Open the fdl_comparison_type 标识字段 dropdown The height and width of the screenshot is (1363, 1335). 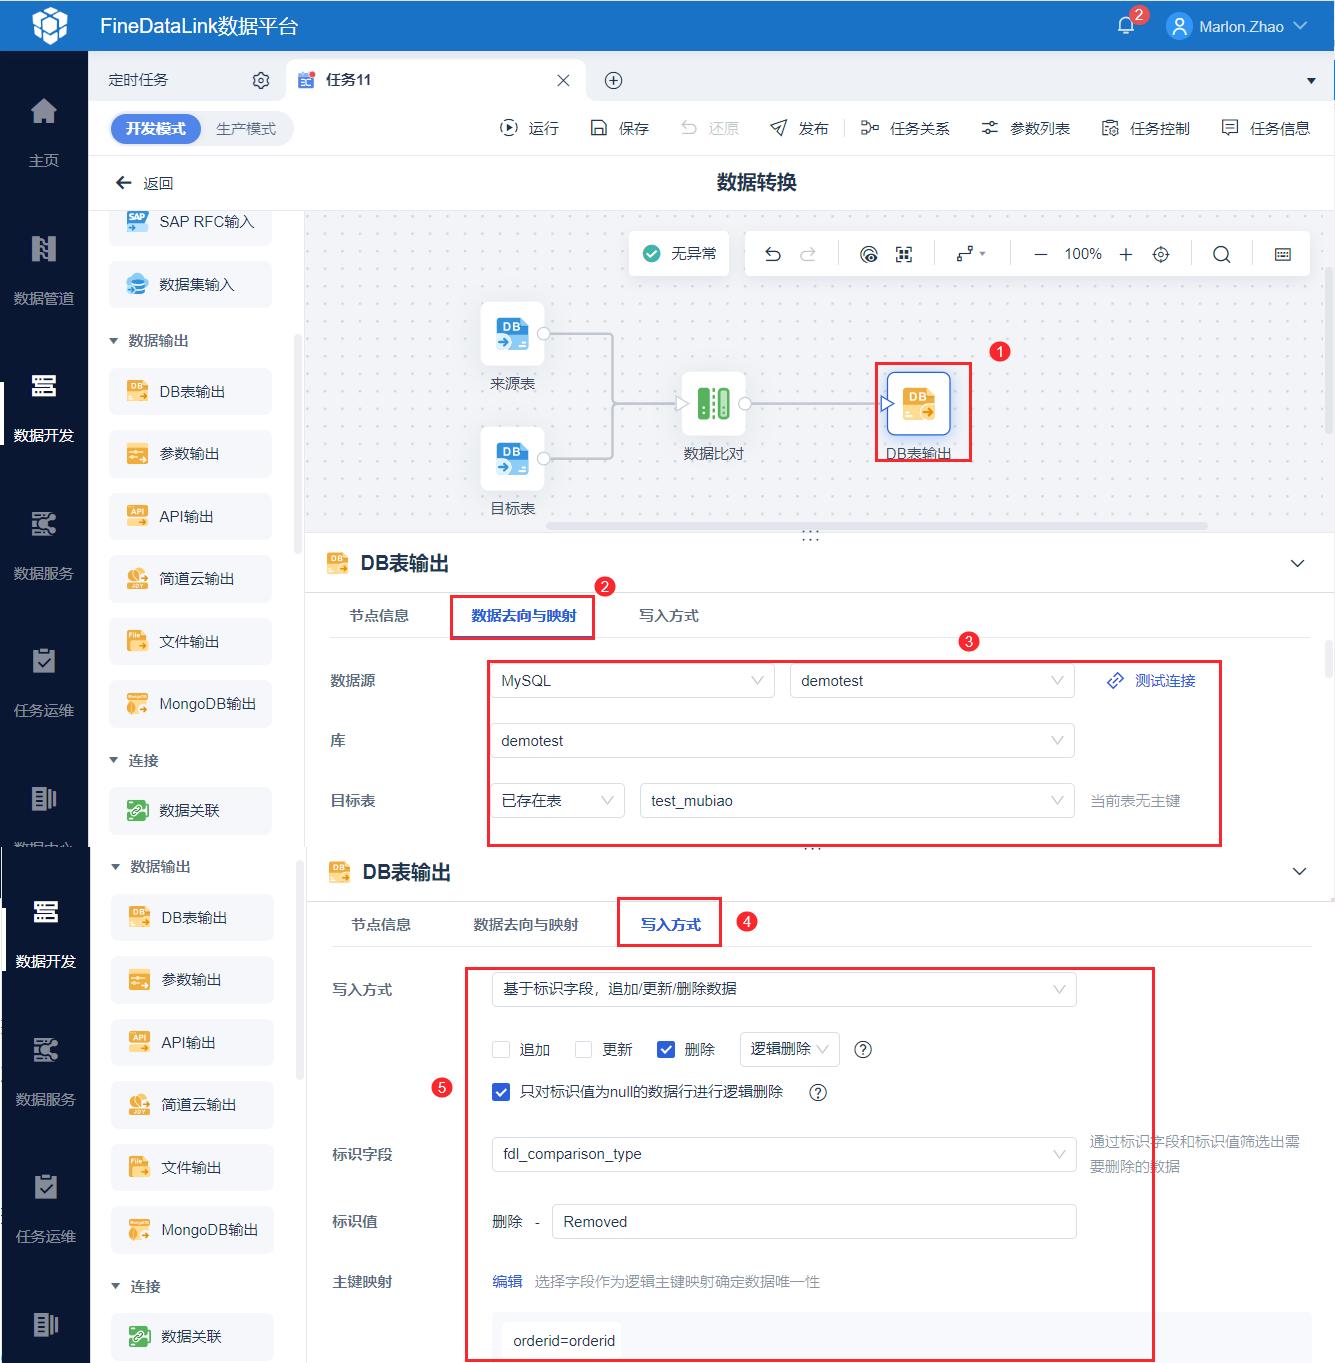(x=784, y=1154)
